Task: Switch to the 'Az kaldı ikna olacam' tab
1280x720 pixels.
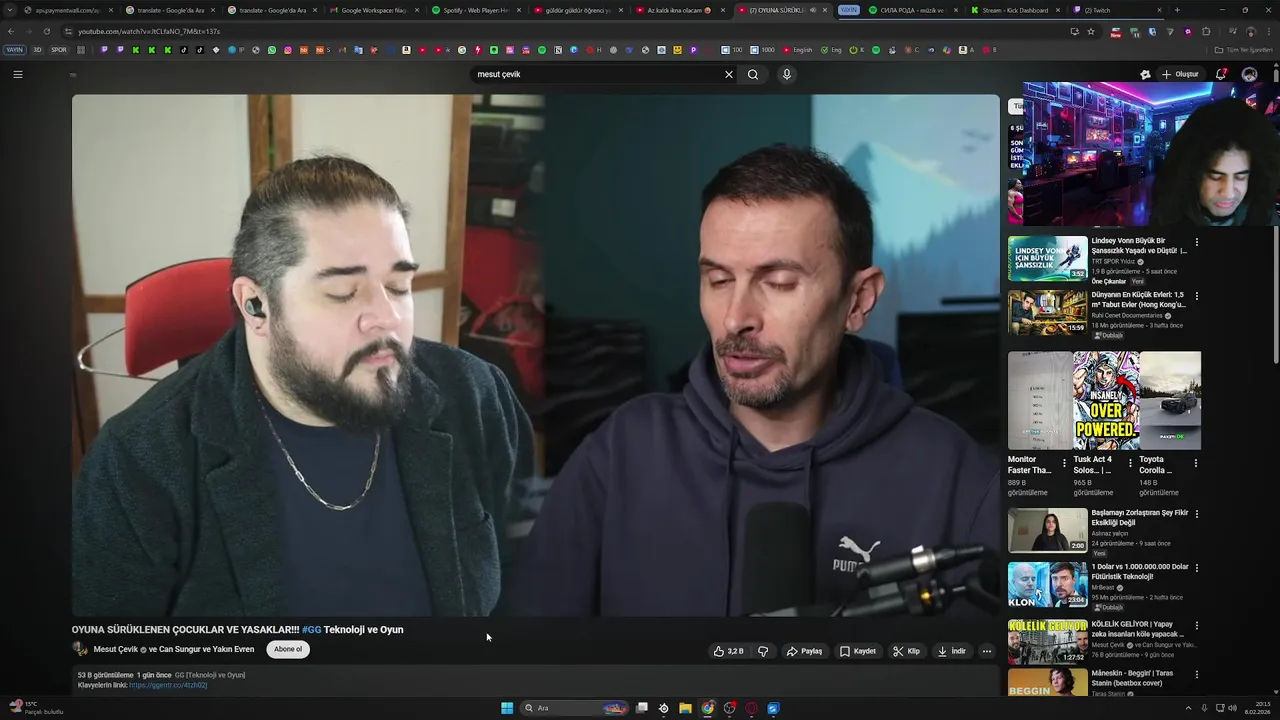Action: [680, 10]
